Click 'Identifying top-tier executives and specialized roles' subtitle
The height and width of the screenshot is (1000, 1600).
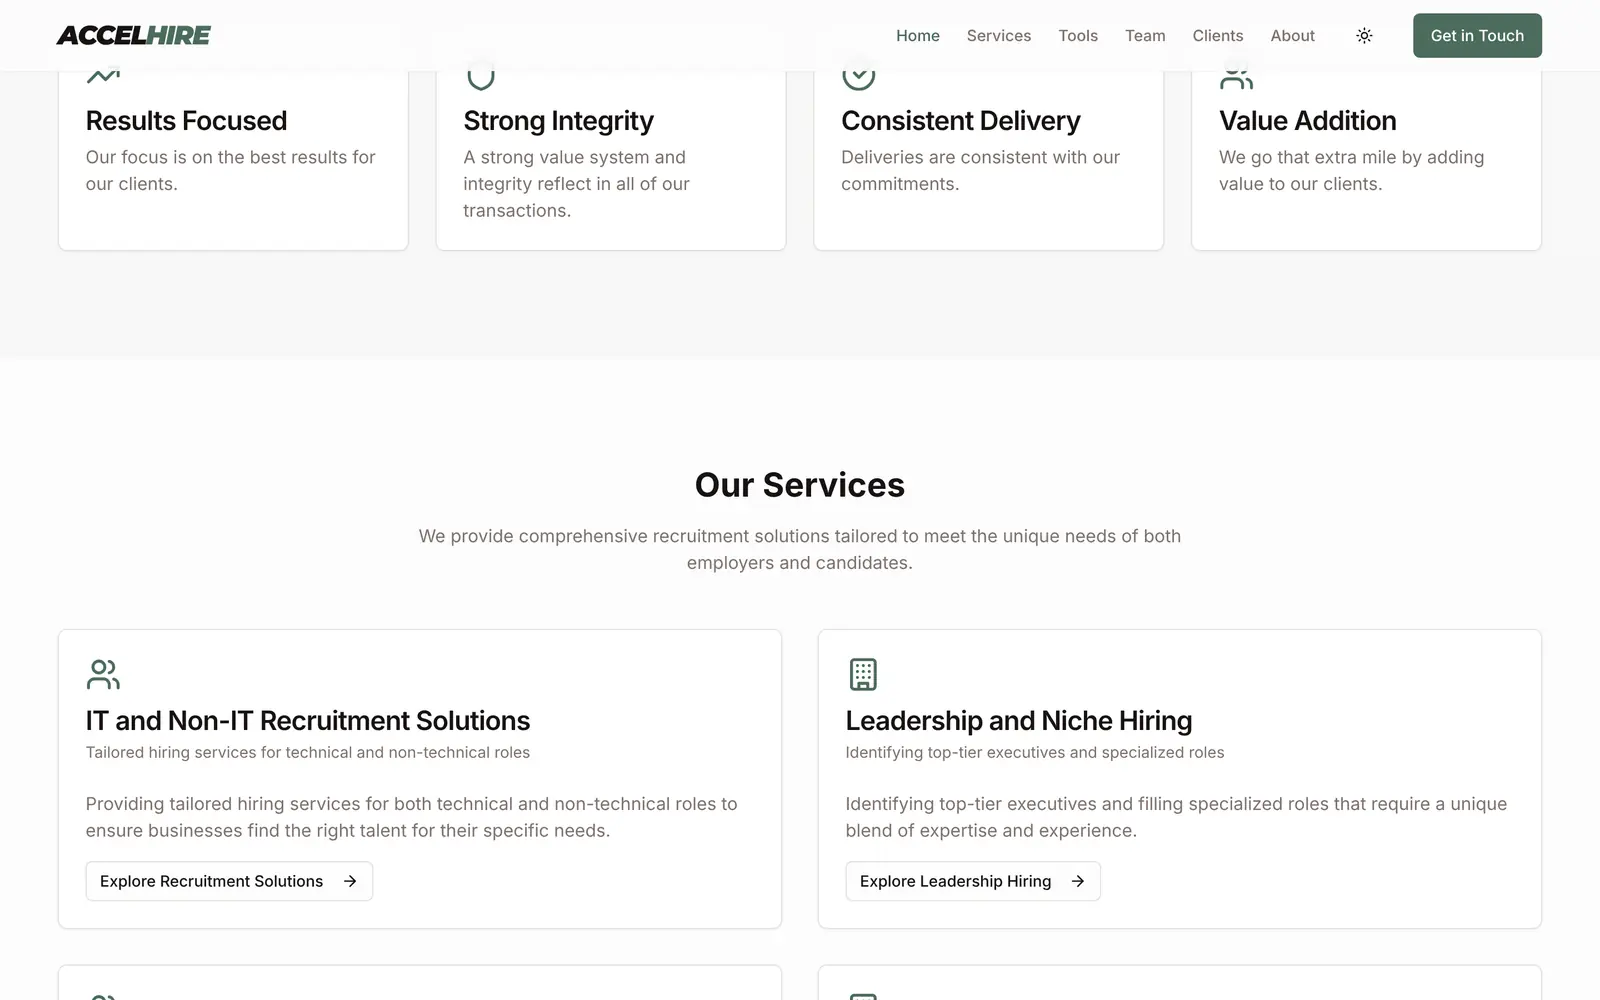tap(1035, 753)
